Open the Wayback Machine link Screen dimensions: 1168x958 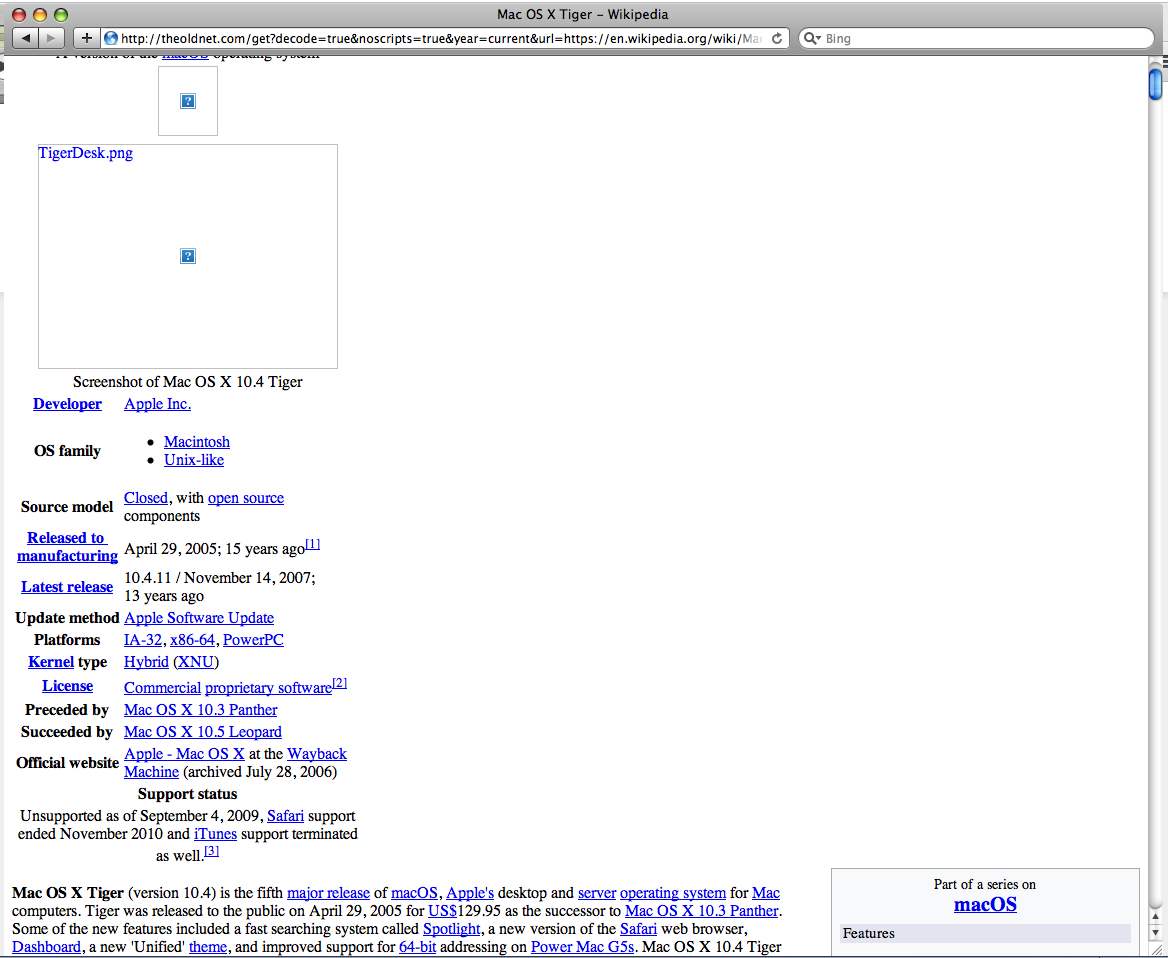click(317, 754)
